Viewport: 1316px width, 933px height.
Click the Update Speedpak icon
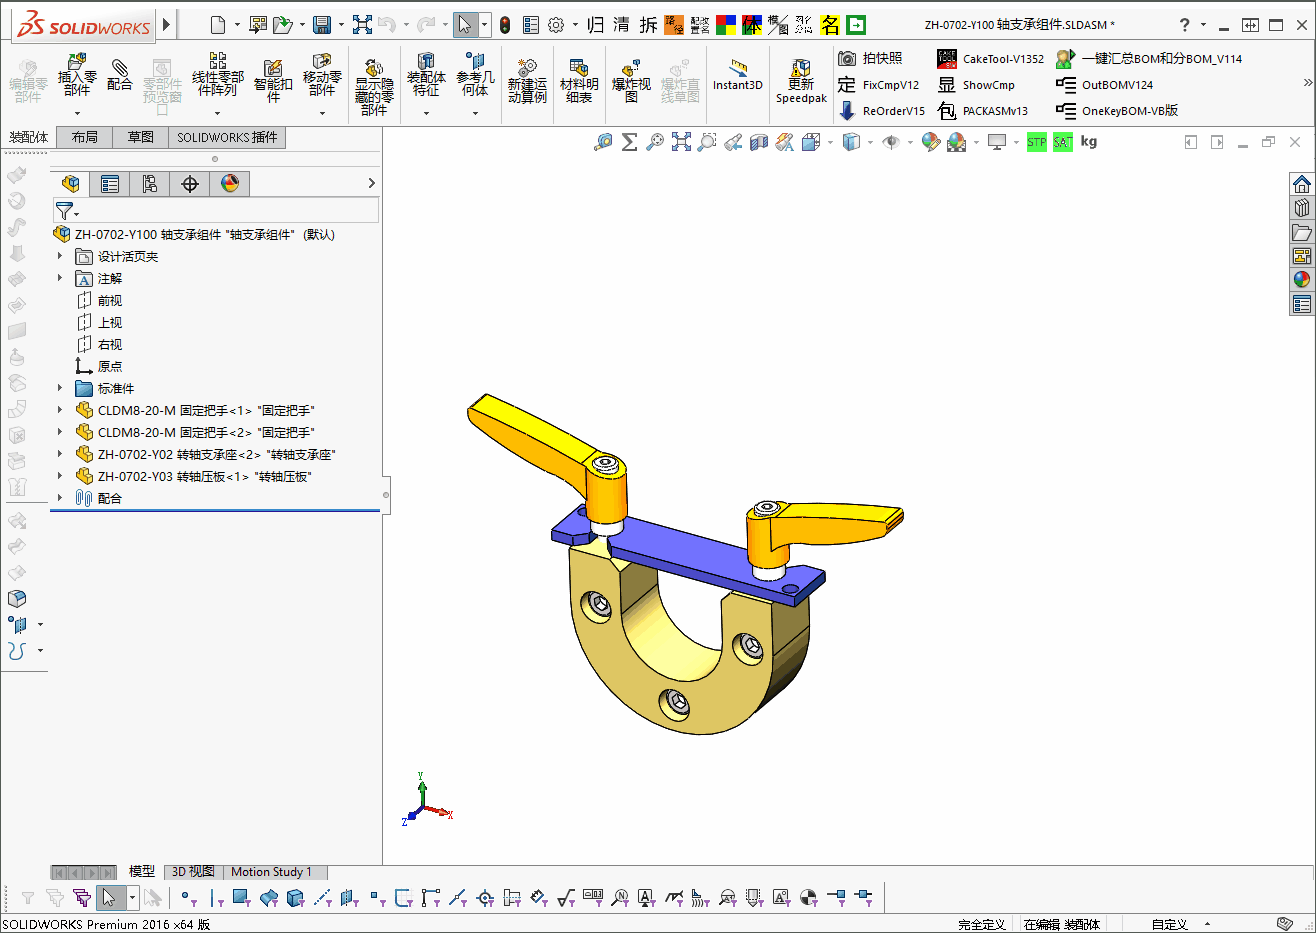point(801,80)
